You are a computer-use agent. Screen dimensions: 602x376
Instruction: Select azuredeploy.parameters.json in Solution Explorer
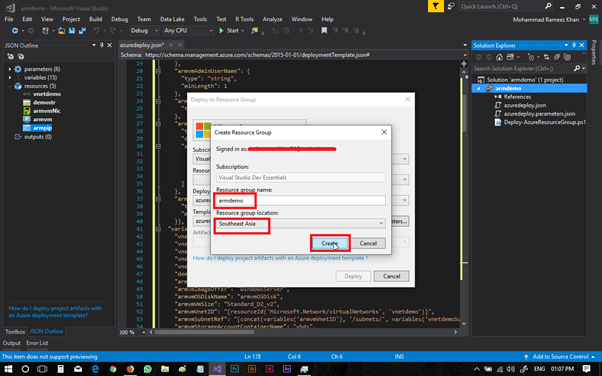[539, 114]
